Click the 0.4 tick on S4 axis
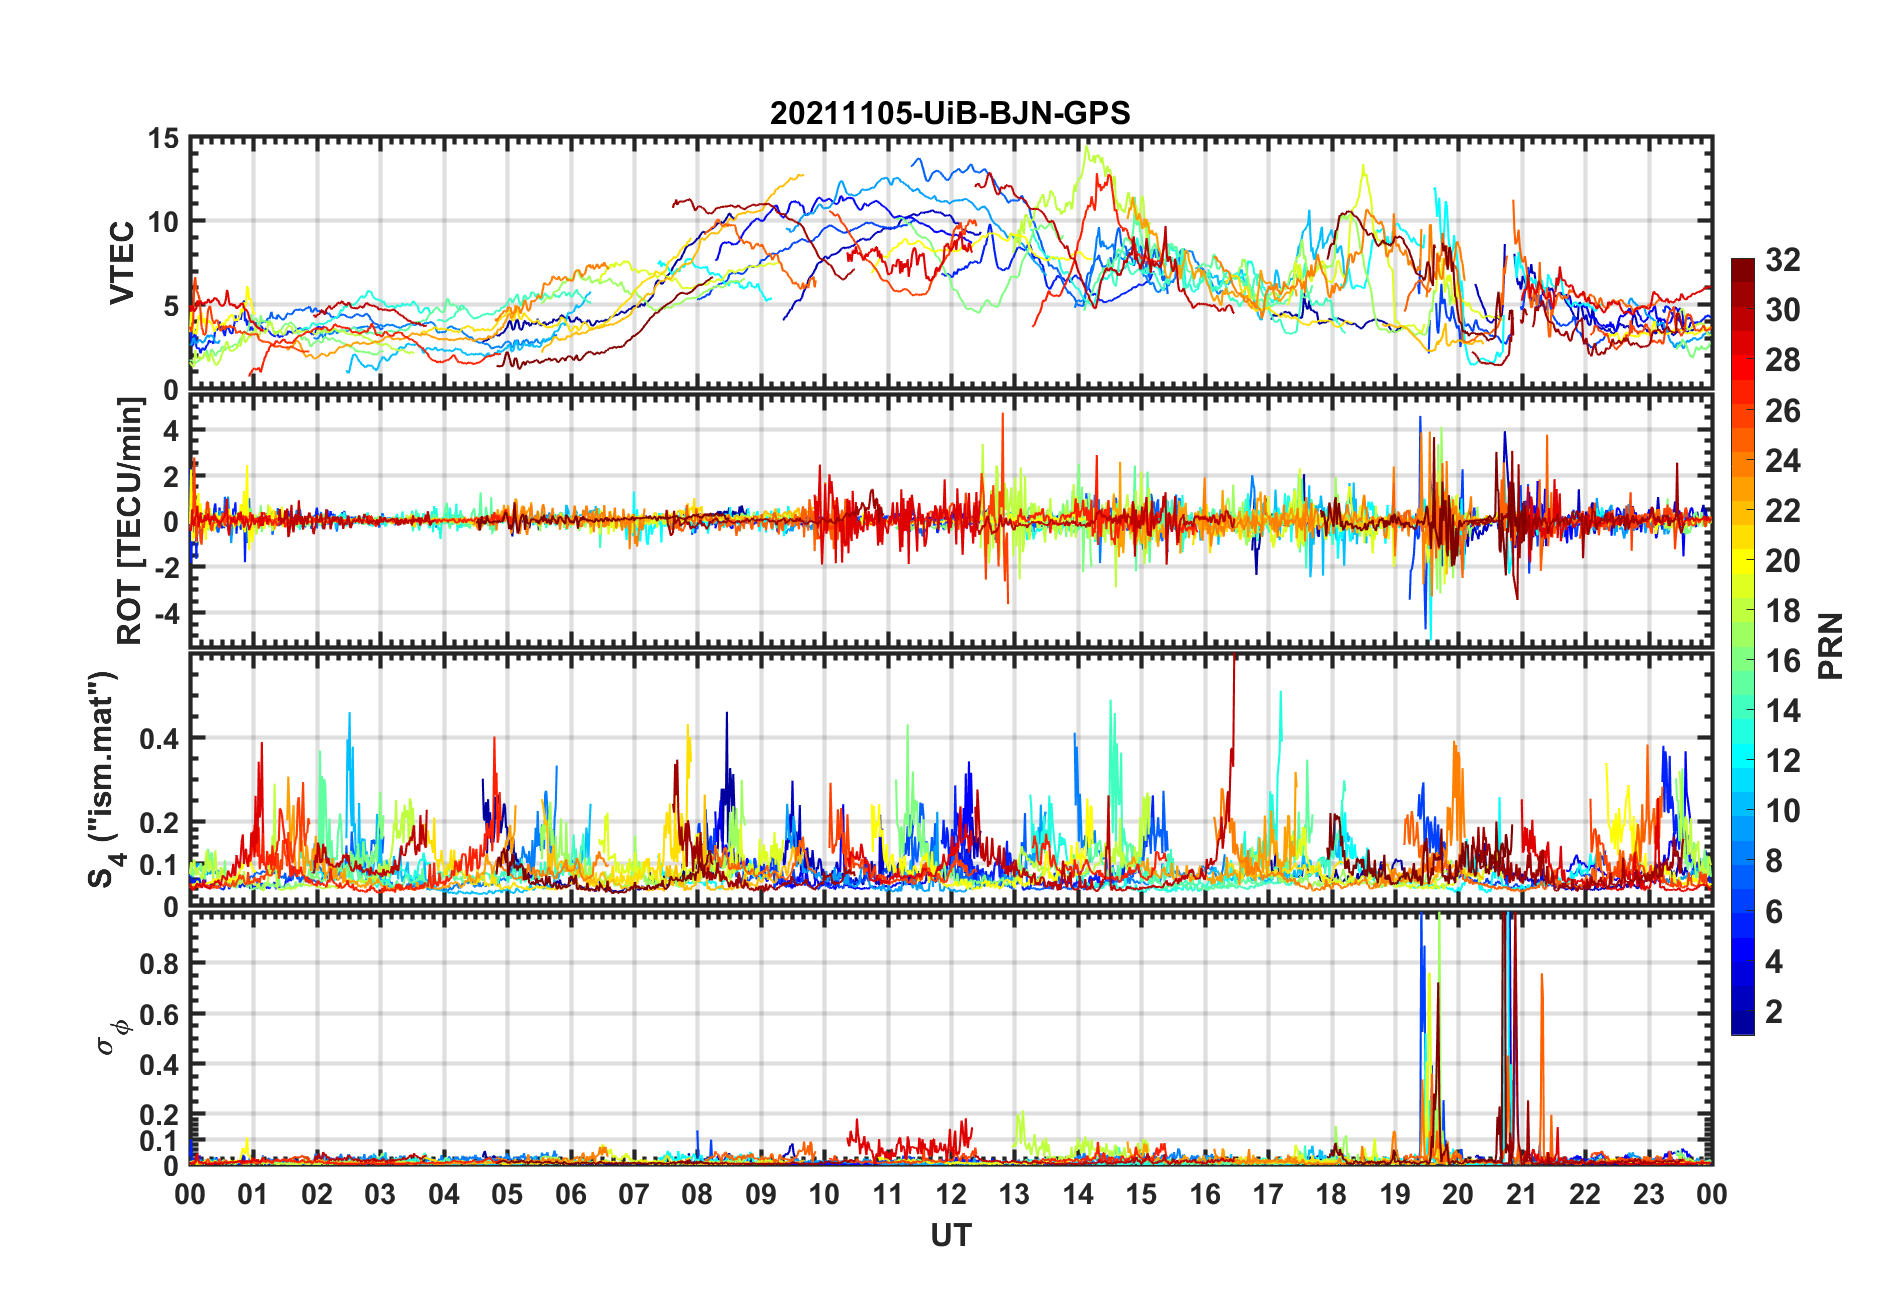Viewport: 1902px width, 1292px height. pyautogui.click(x=158, y=739)
